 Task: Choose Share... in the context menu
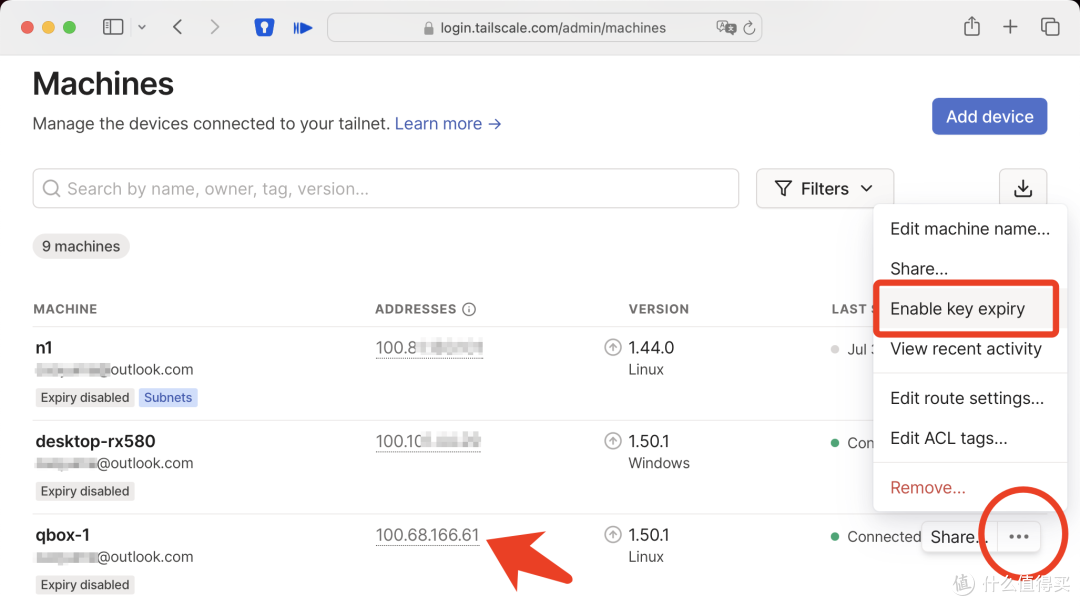(970, 269)
